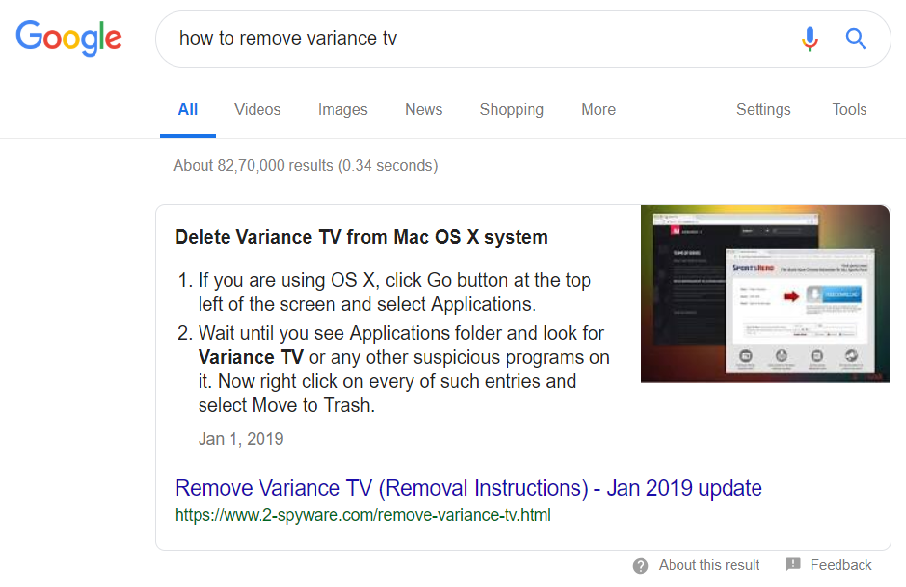
Task: Click the Feedback flag icon
Action: tap(793, 565)
